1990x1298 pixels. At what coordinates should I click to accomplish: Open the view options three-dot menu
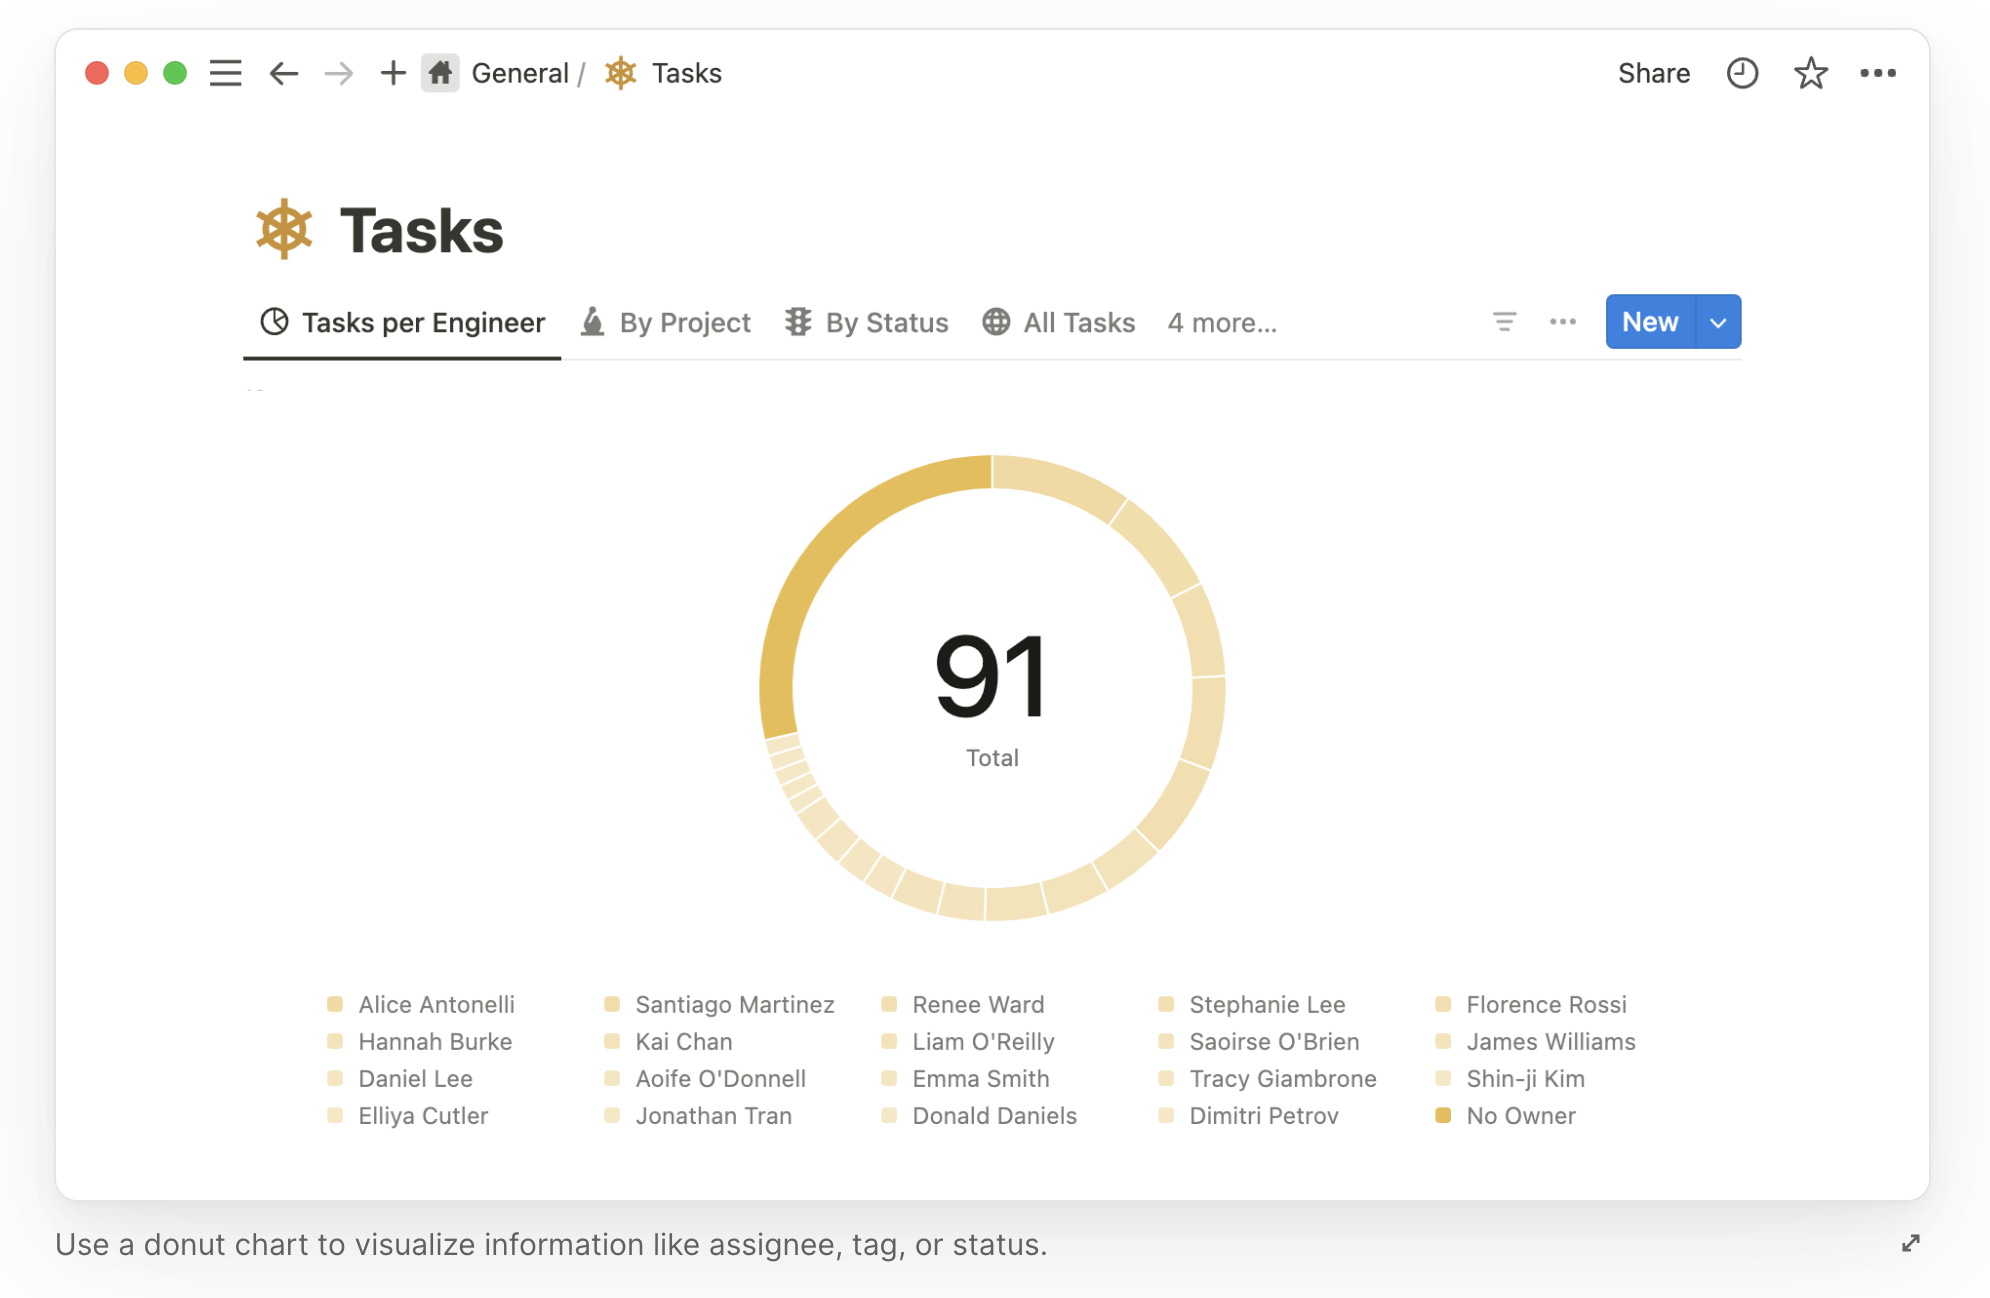click(x=1563, y=321)
